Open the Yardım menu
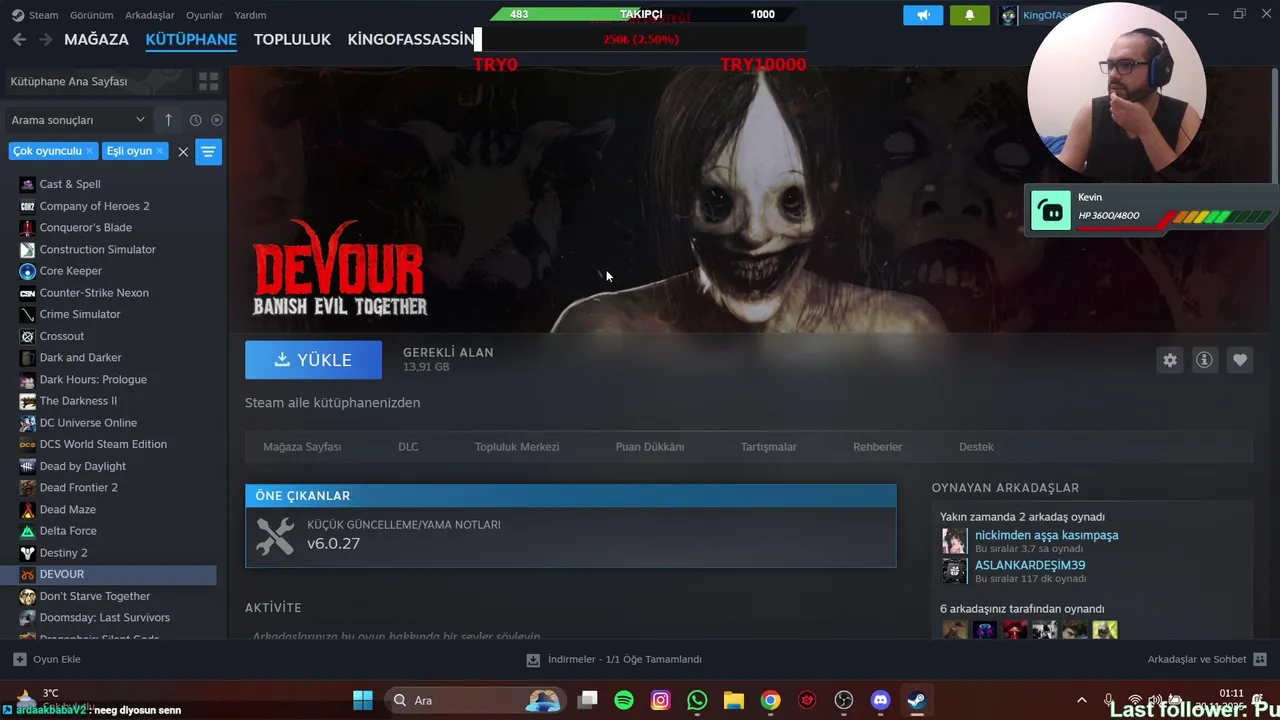The image size is (1280, 720). (x=250, y=15)
